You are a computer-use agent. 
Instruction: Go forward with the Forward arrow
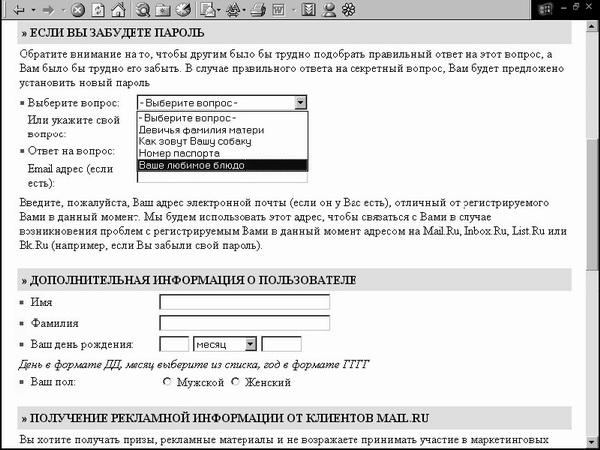[49, 10]
